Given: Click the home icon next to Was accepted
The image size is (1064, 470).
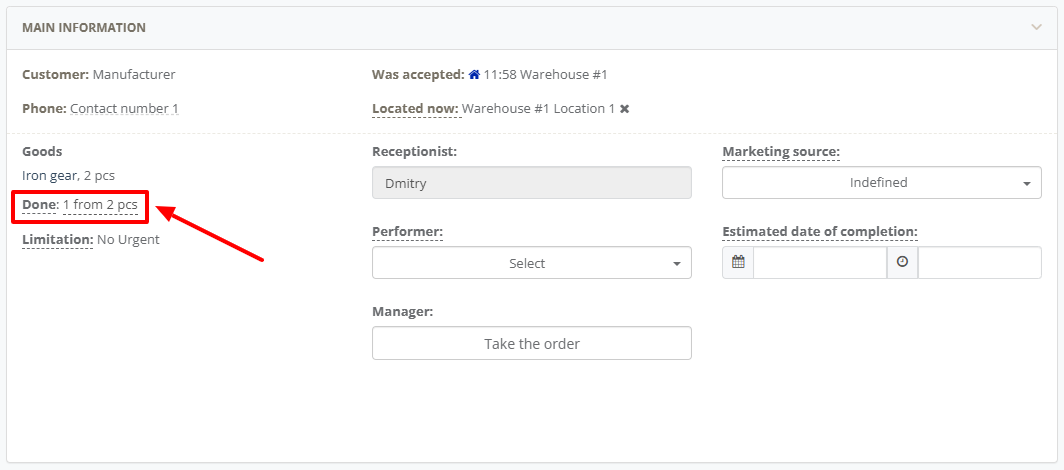Looking at the screenshot, I should [x=474, y=75].
